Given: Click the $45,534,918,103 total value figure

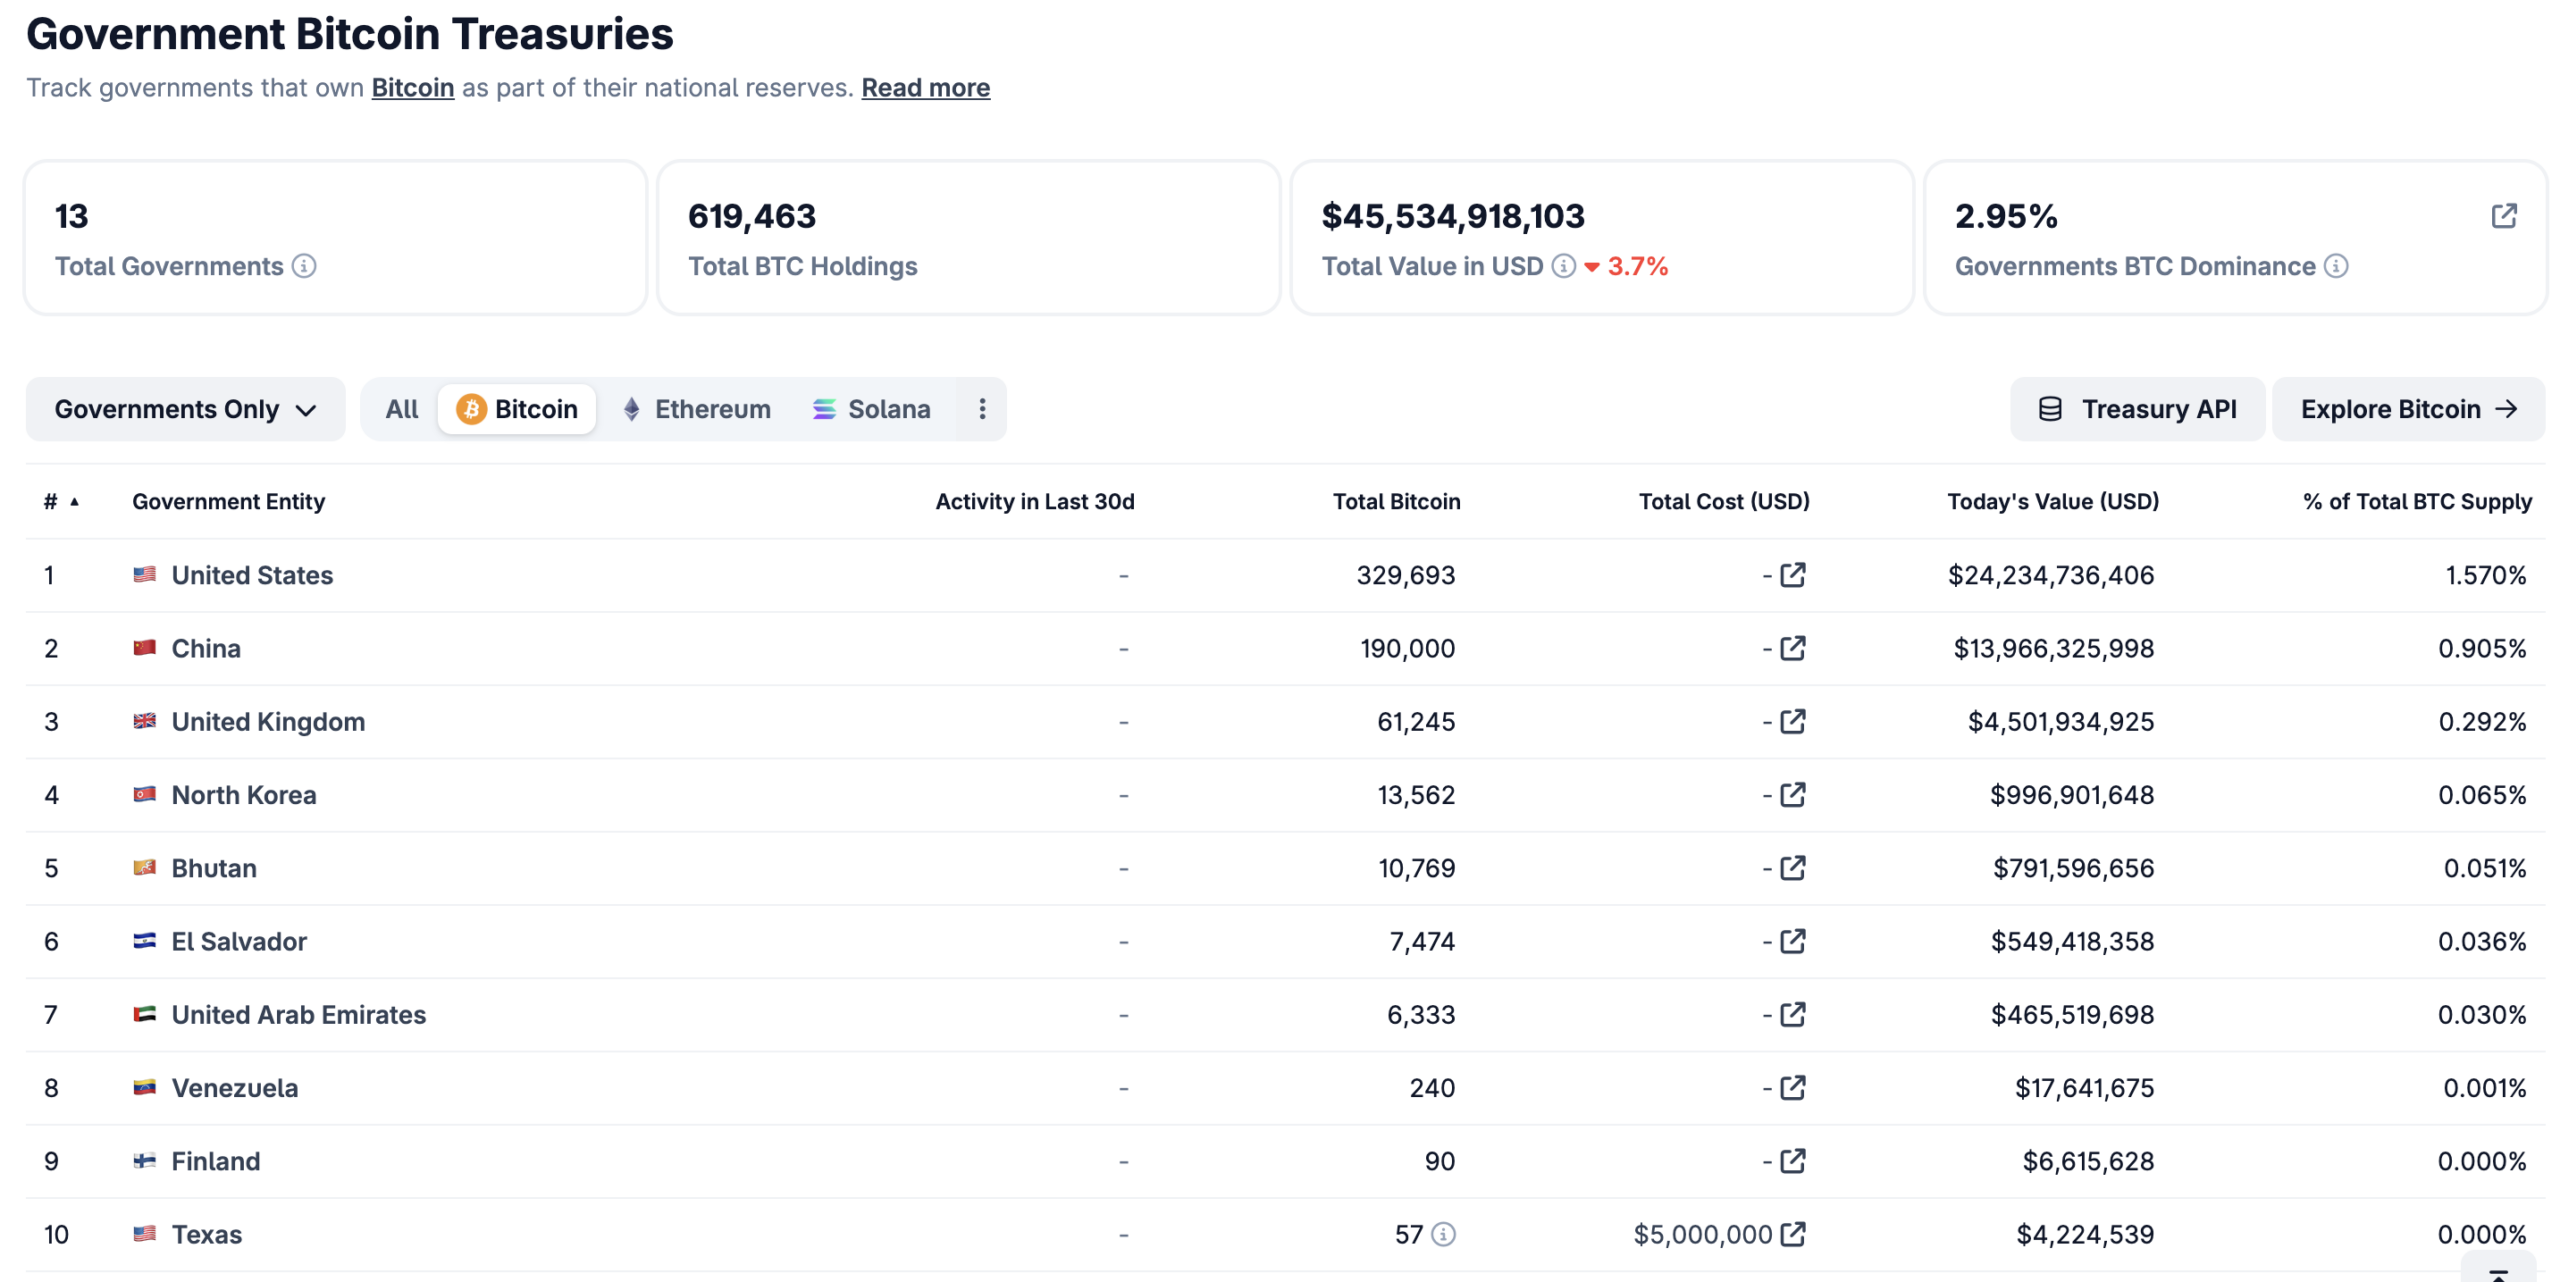Looking at the screenshot, I should (1453, 216).
